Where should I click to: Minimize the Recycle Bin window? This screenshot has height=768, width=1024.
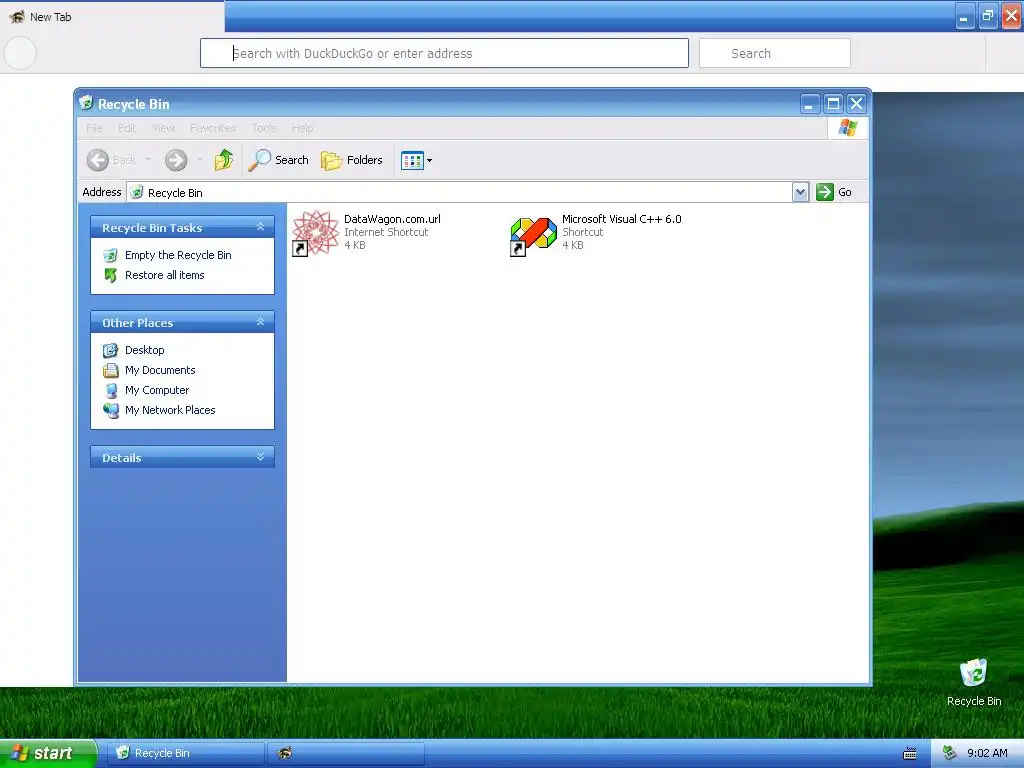(810, 104)
